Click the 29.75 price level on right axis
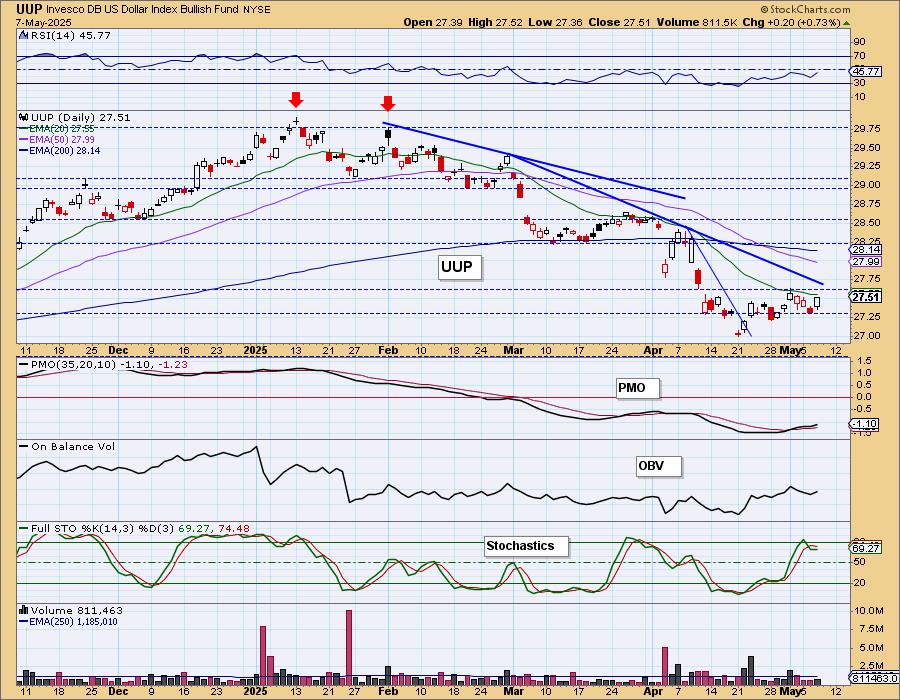This screenshot has height=700, width=900. [x=866, y=129]
